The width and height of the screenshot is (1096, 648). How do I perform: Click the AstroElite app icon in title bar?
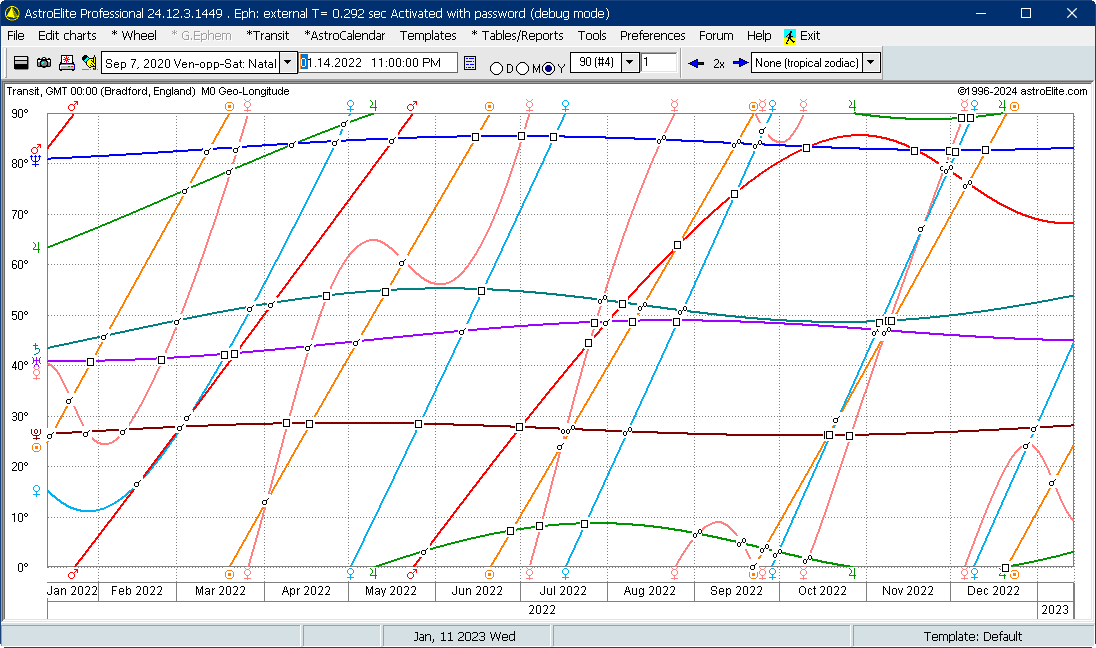point(11,13)
